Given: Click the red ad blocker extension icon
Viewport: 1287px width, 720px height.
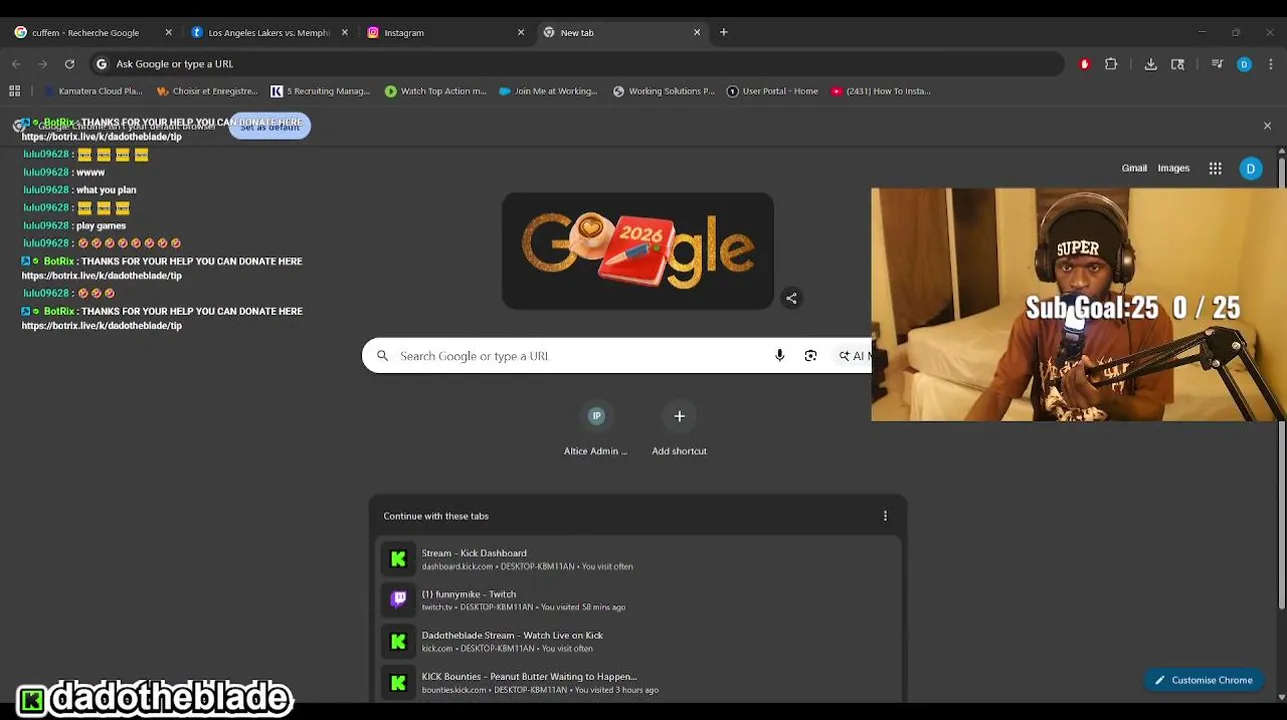Looking at the screenshot, I should (x=1084, y=64).
